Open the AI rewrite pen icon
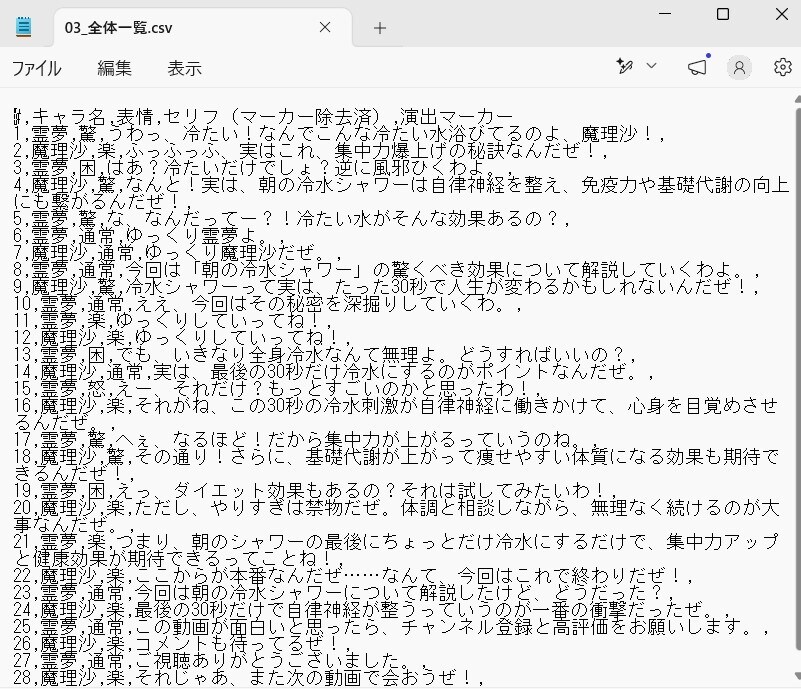This screenshot has width=801, height=689. [x=624, y=66]
